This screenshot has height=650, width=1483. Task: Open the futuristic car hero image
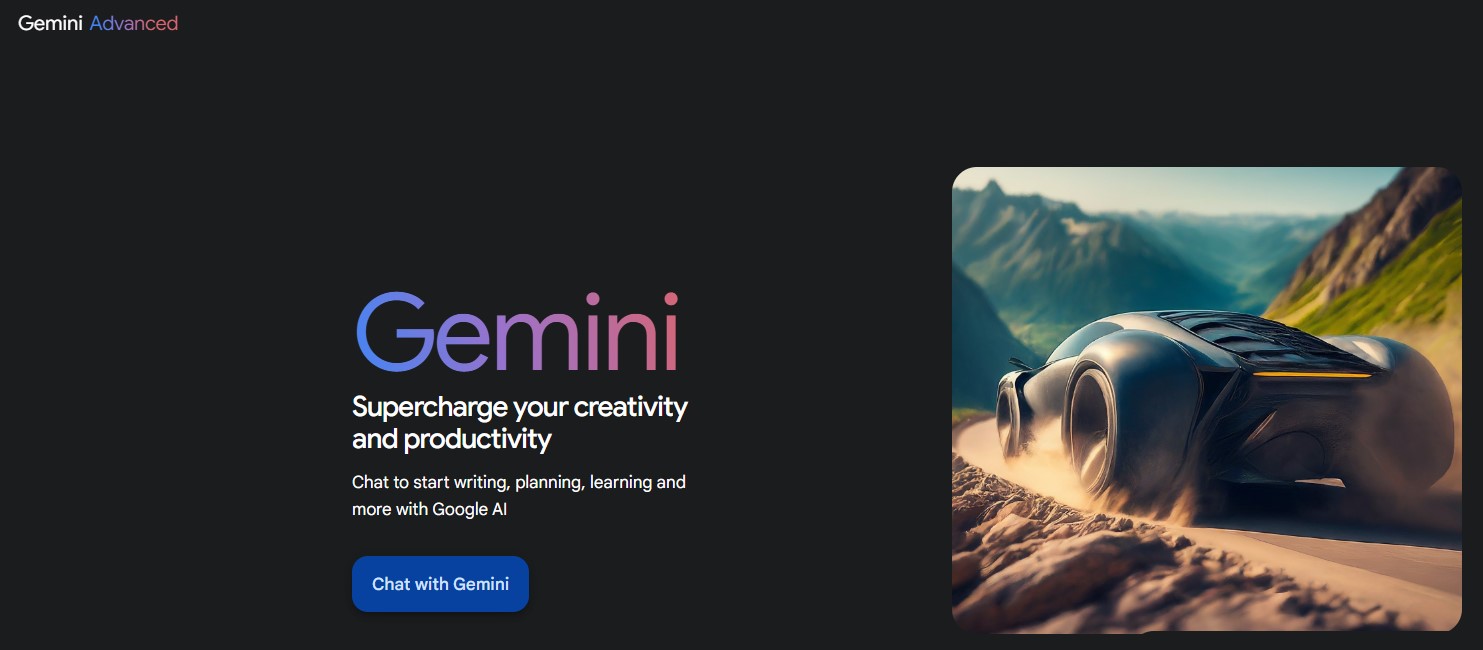(1206, 400)
